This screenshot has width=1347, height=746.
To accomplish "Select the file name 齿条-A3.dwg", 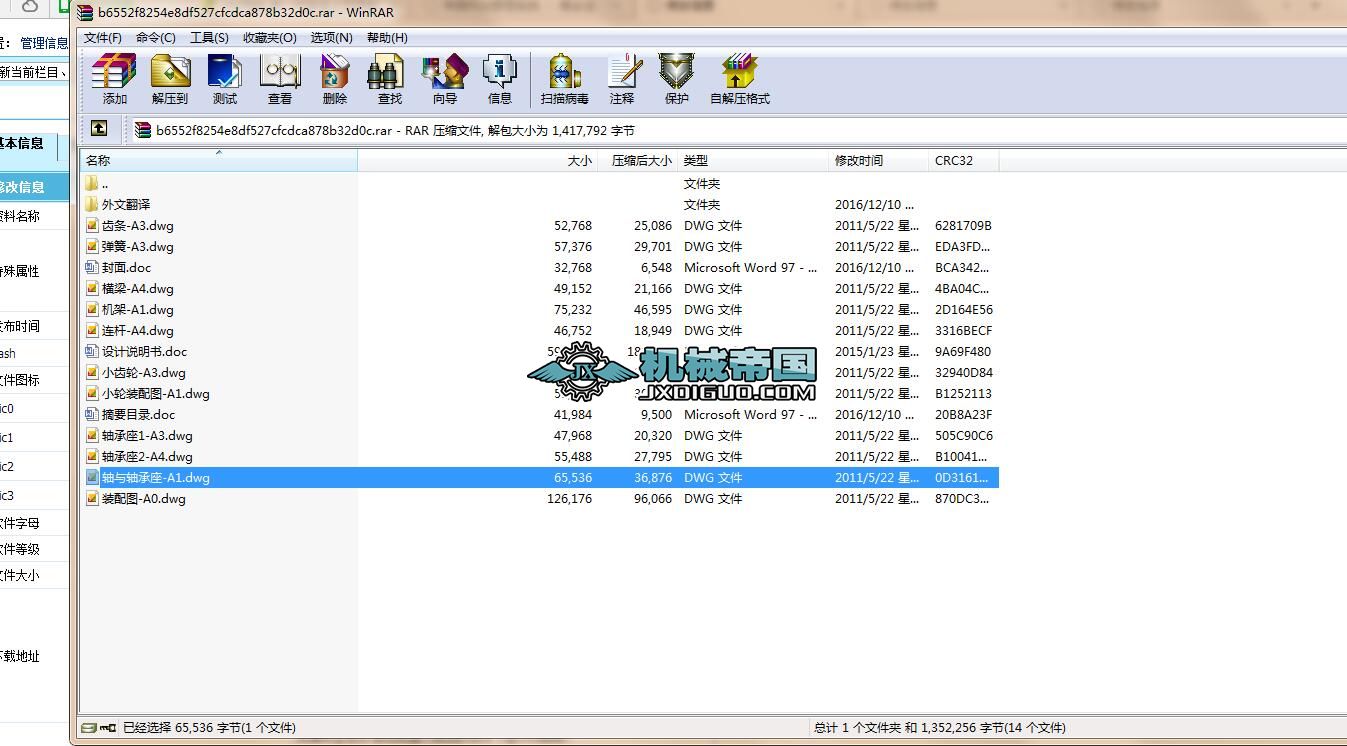I will [x=138, y=225].
